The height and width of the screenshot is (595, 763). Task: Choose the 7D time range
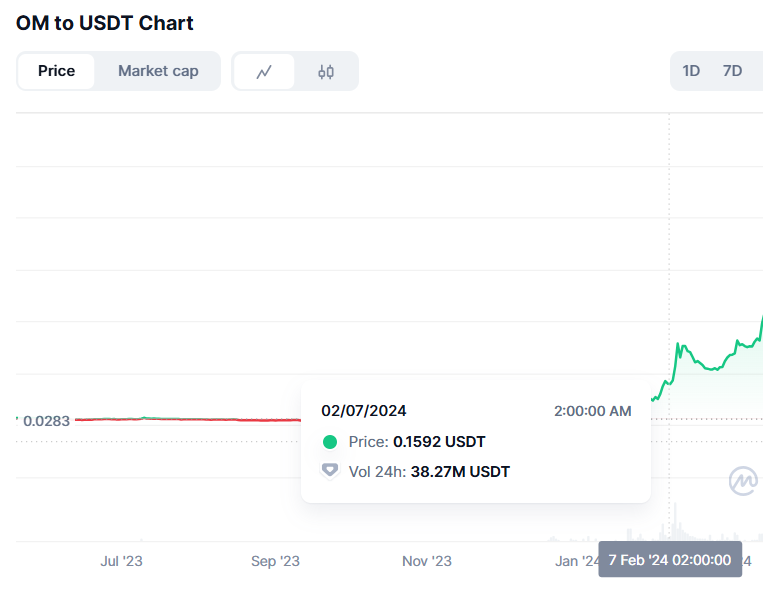tap(732, 71)
